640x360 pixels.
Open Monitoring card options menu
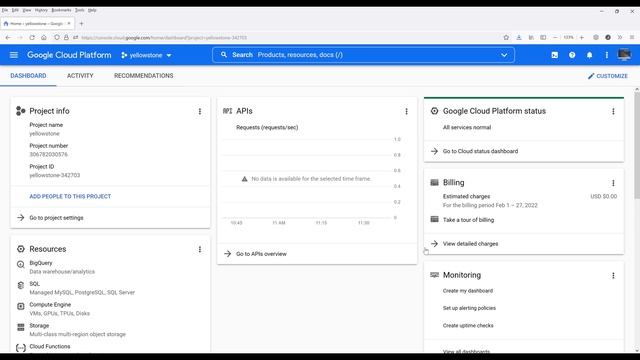613,276
